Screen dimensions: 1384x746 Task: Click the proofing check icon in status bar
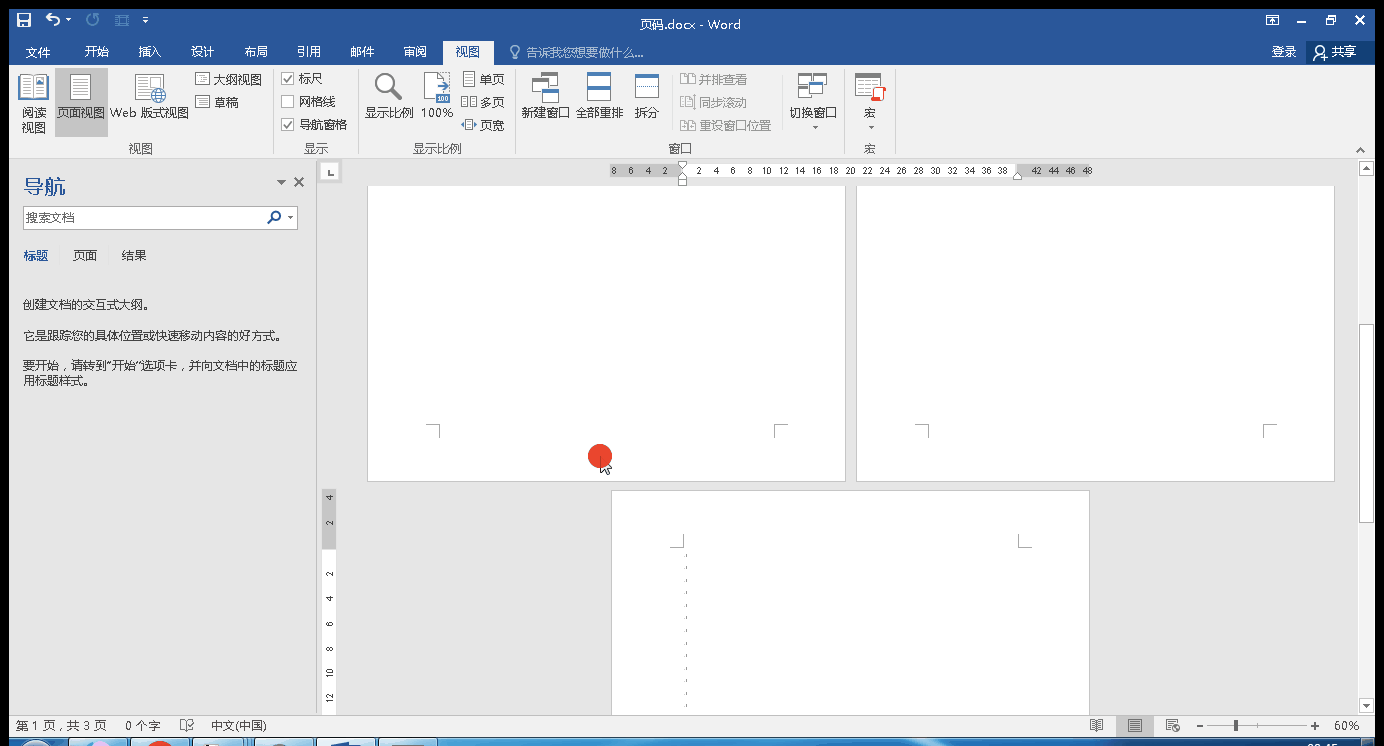coord(187,726)
